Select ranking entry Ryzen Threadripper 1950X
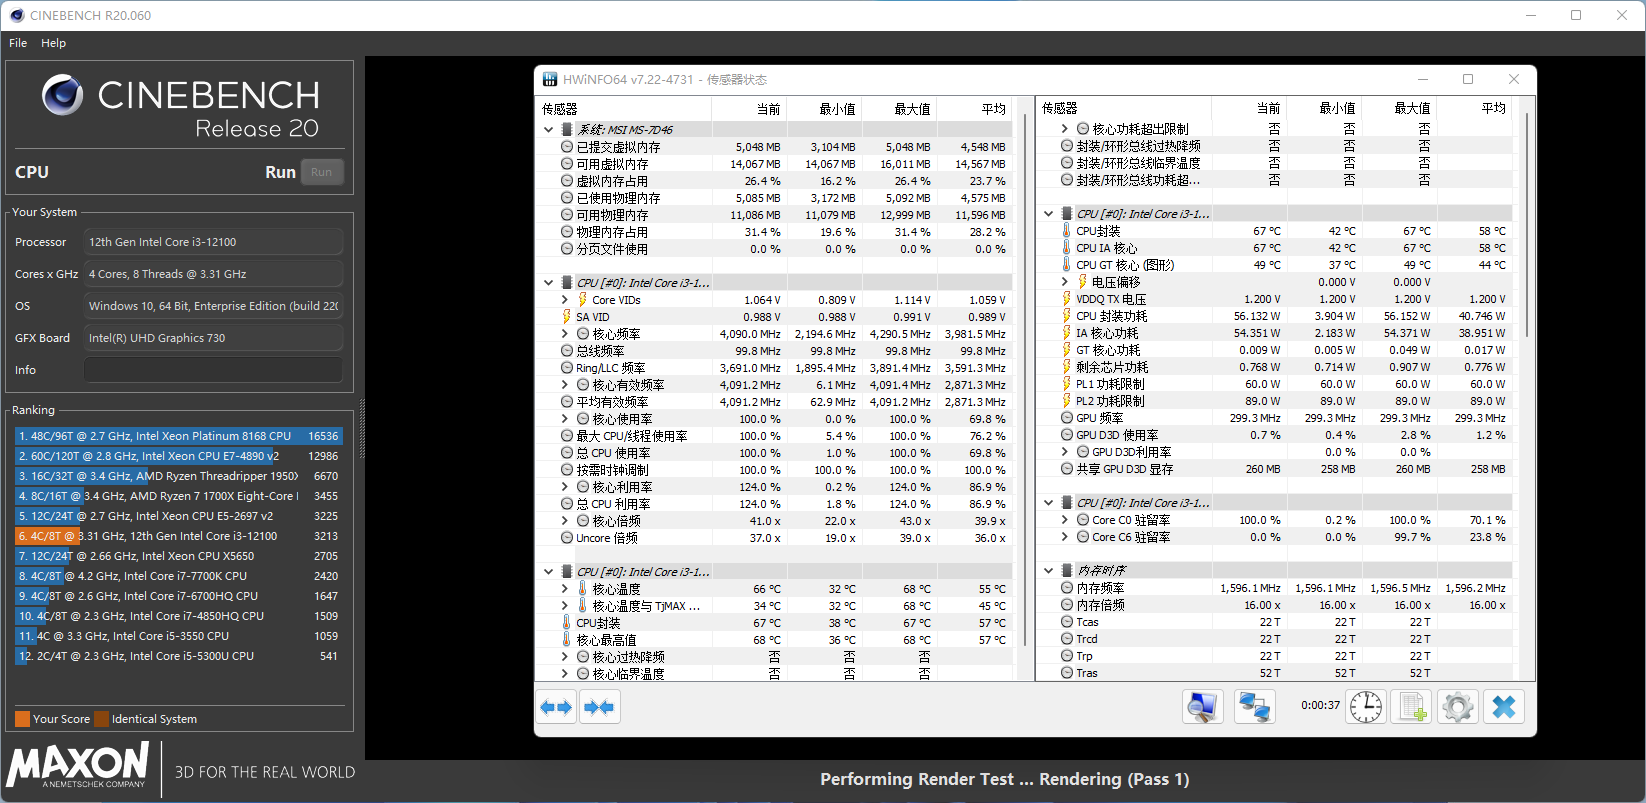1646x803 pixels. point(178,476)
